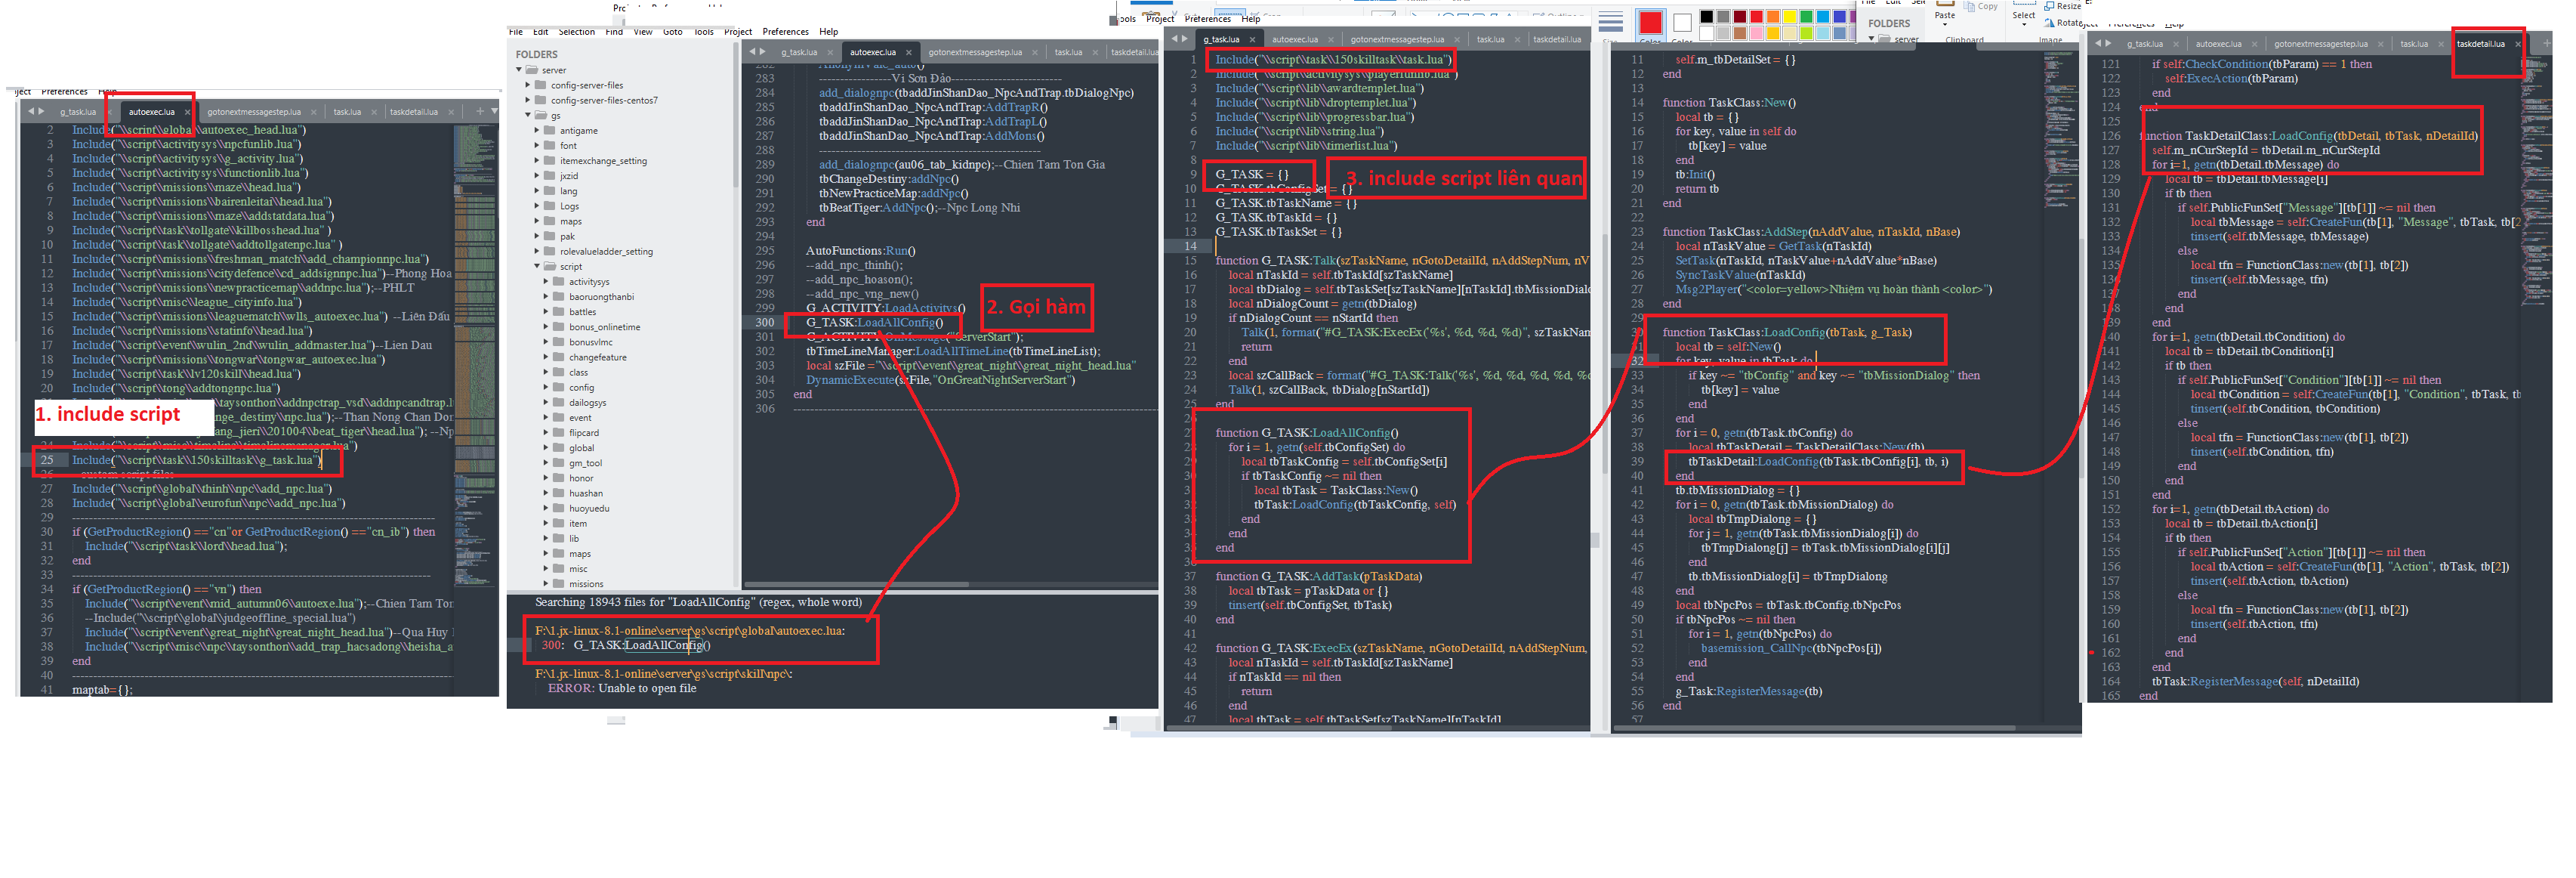The width and height of the screenshot is (2576, 878).
Task: Open the Preferences menu
Action: [x=786, y=31]
